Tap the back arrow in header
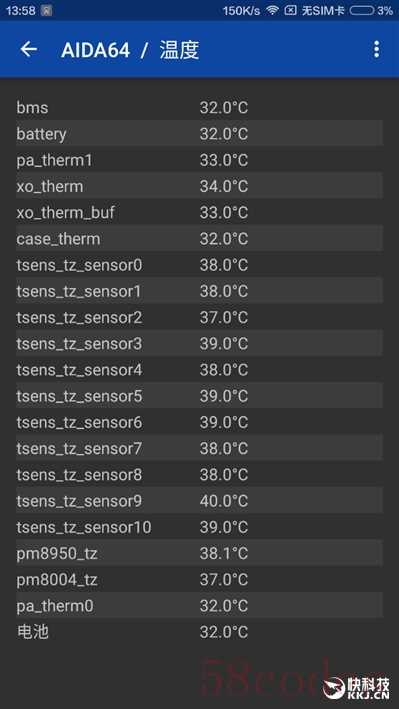Image resolution: width=399 pixels, height=709 pixels. (x=28, y=49)
